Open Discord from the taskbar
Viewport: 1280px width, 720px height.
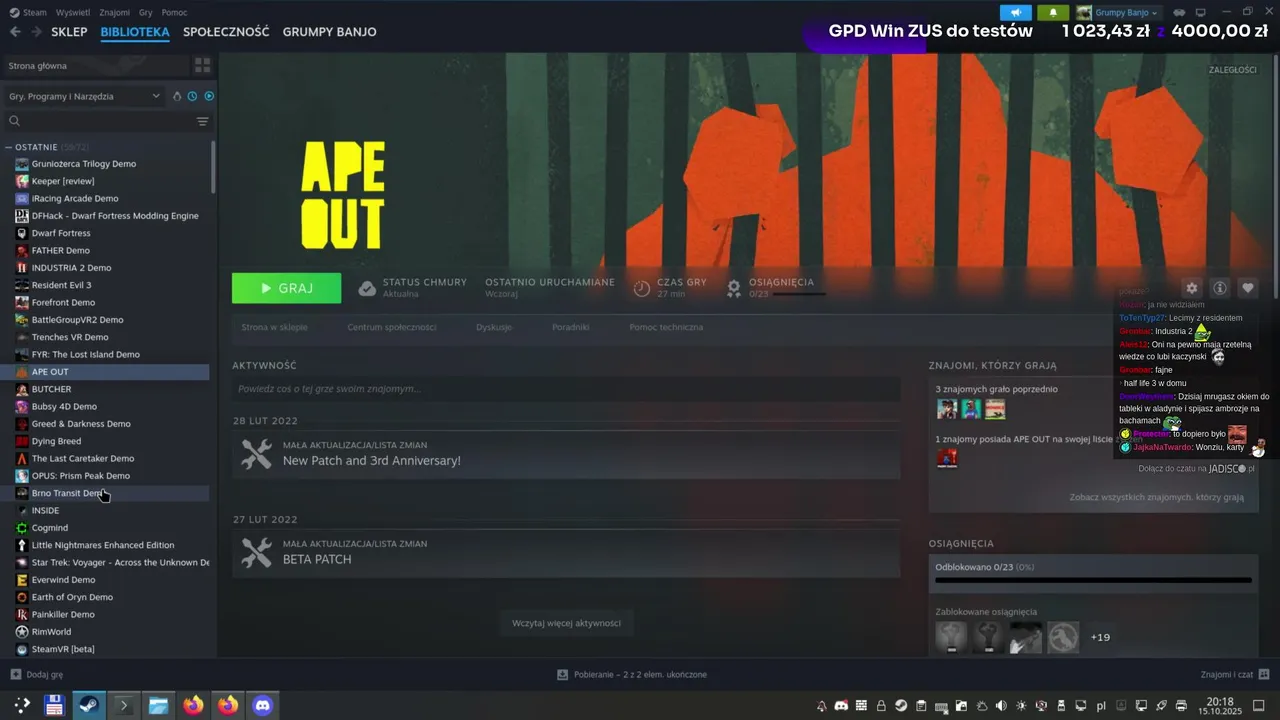[x=263, y=705]
